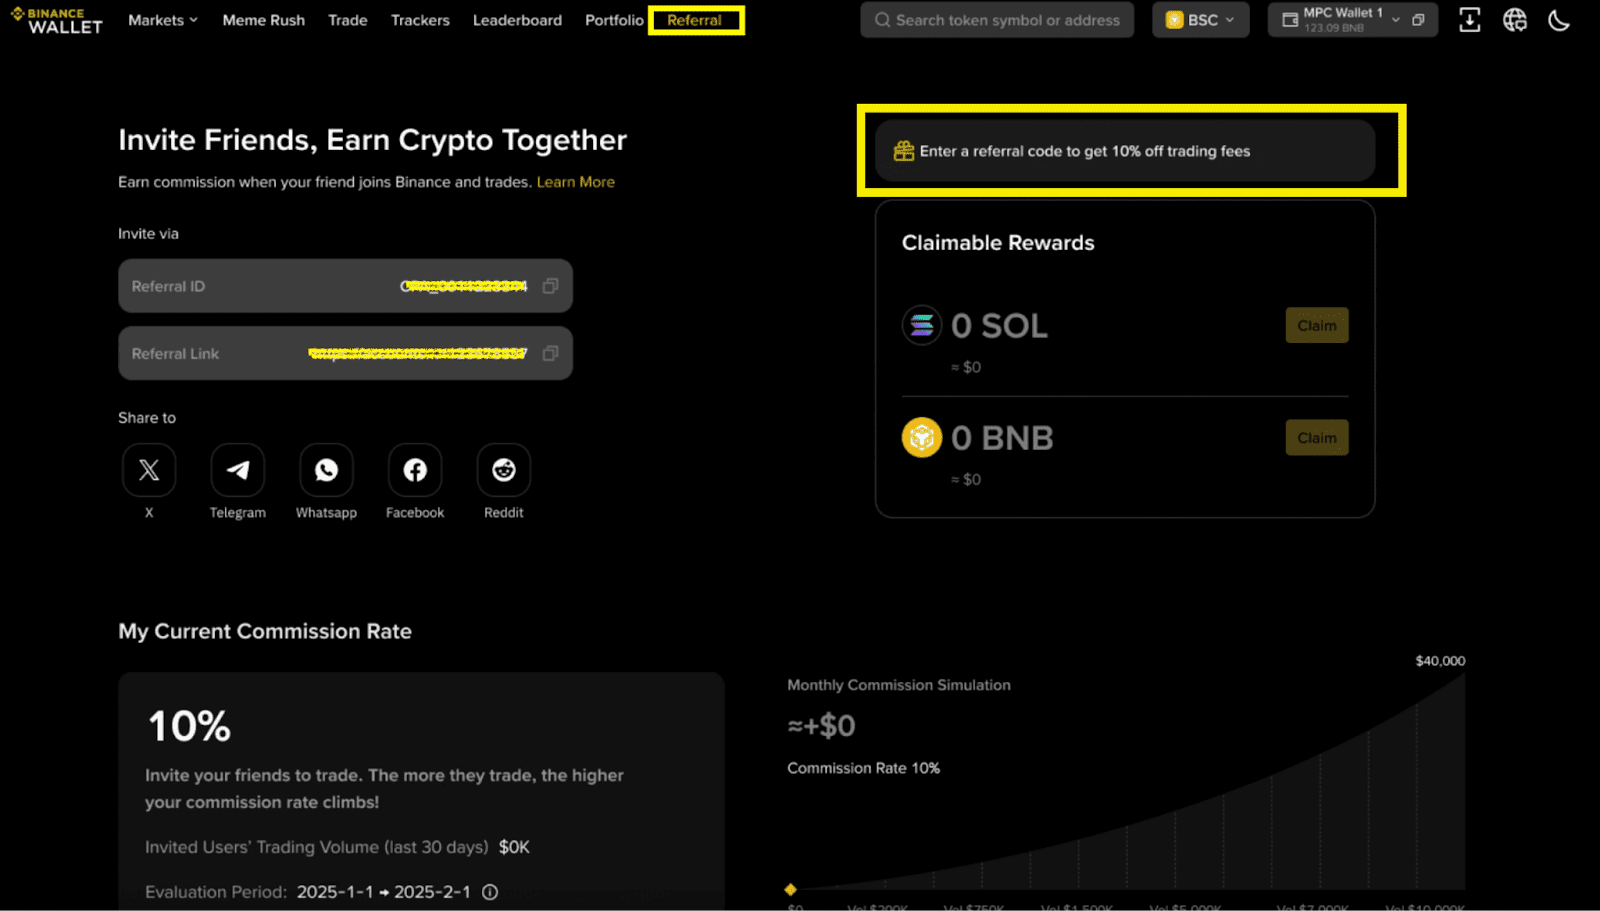The image size is (1600, 911).
Task: Expand the Markets dropdown menu
Action: point(163,20)
